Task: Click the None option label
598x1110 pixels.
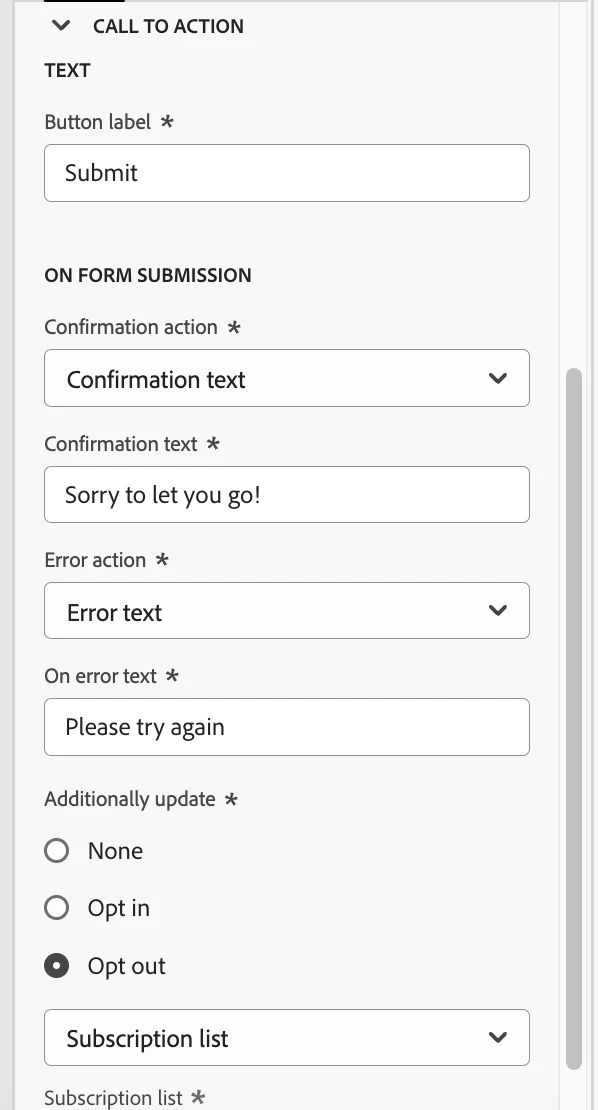Action: pyautogui.click(x=115, y=850)
